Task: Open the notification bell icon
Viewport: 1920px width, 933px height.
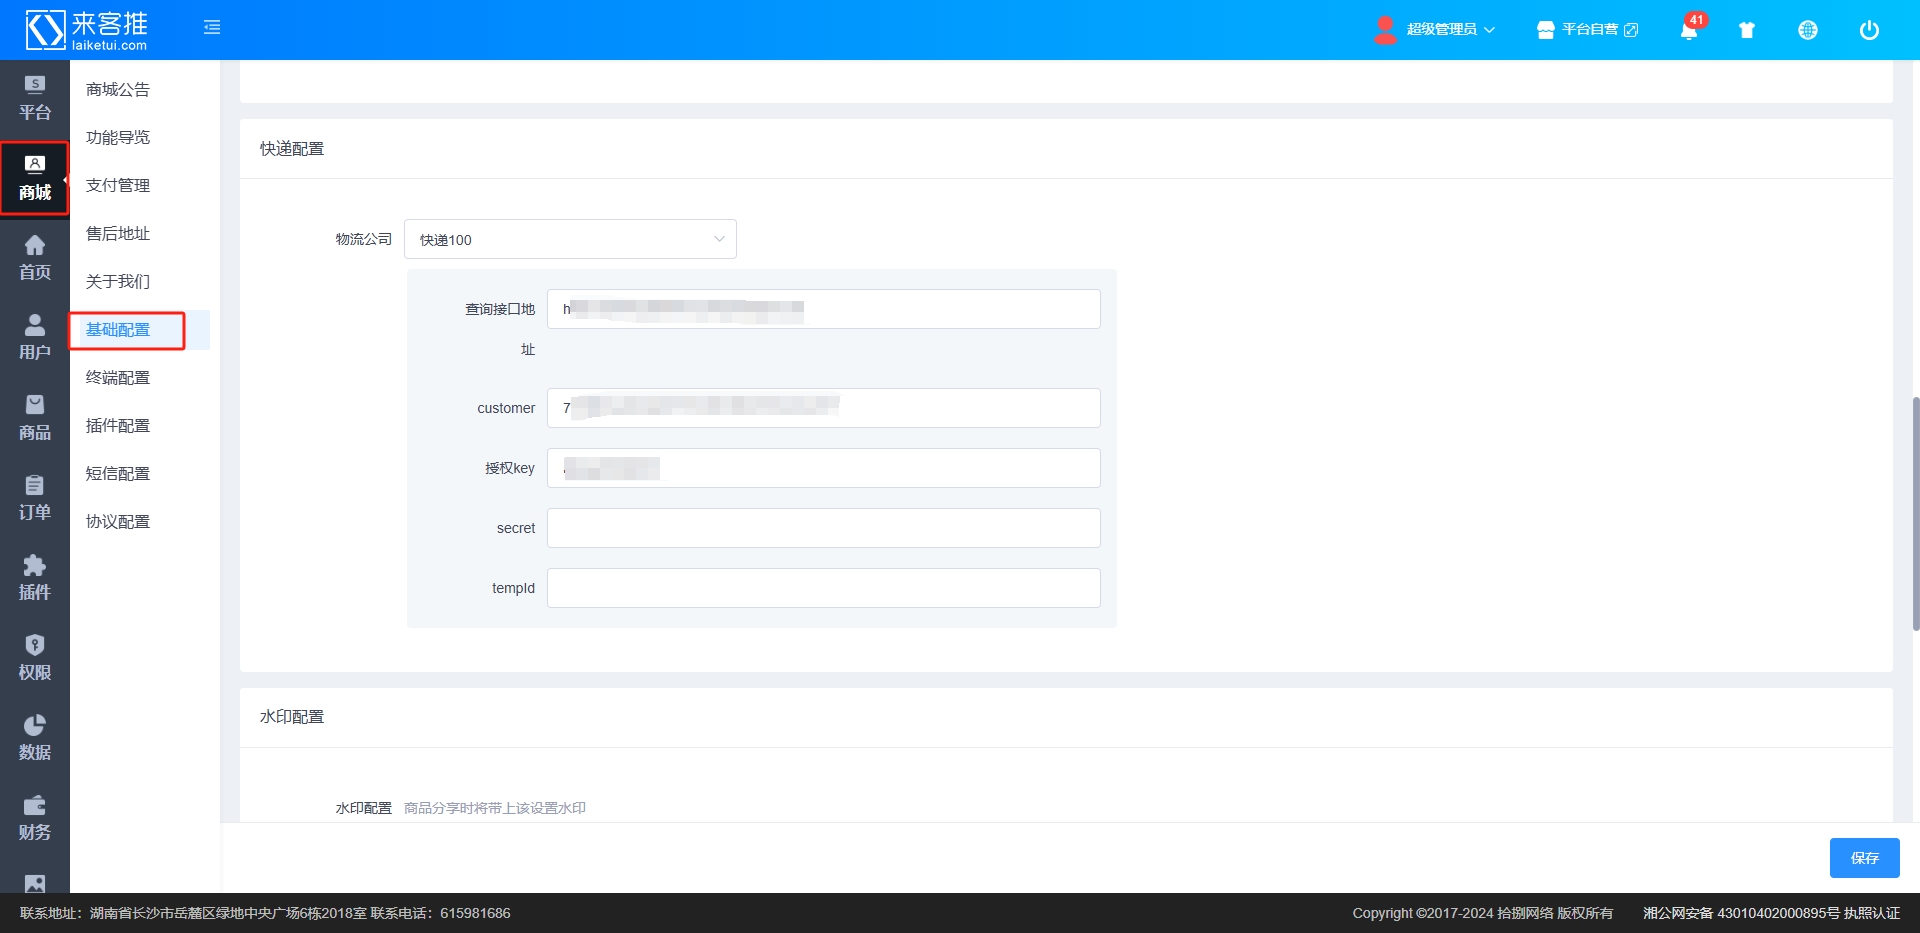Action: 1689,30
